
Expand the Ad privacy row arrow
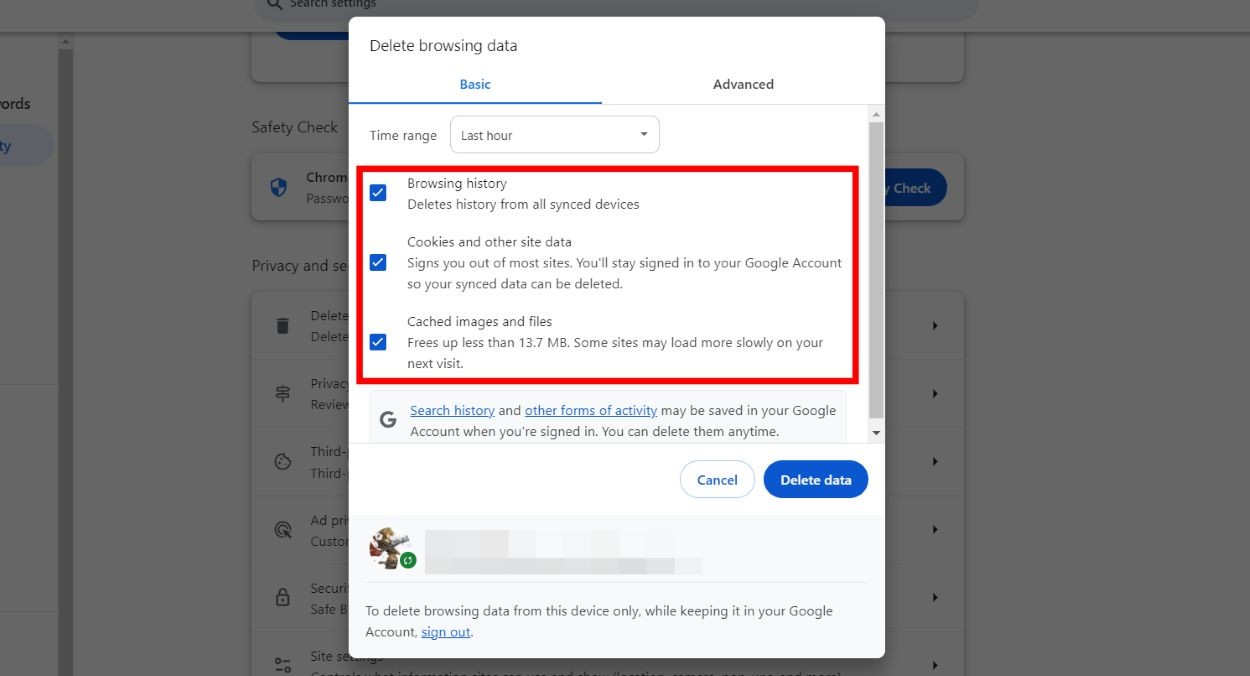pos(936,530)
